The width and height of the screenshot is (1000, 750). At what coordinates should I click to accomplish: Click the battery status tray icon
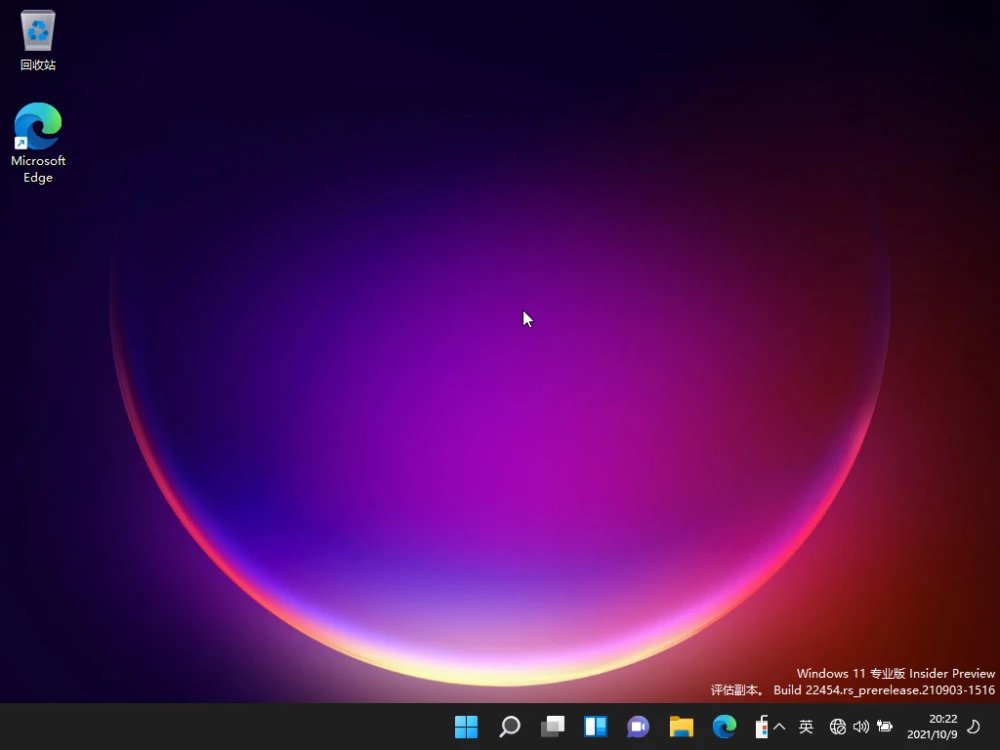pos(885,727)
